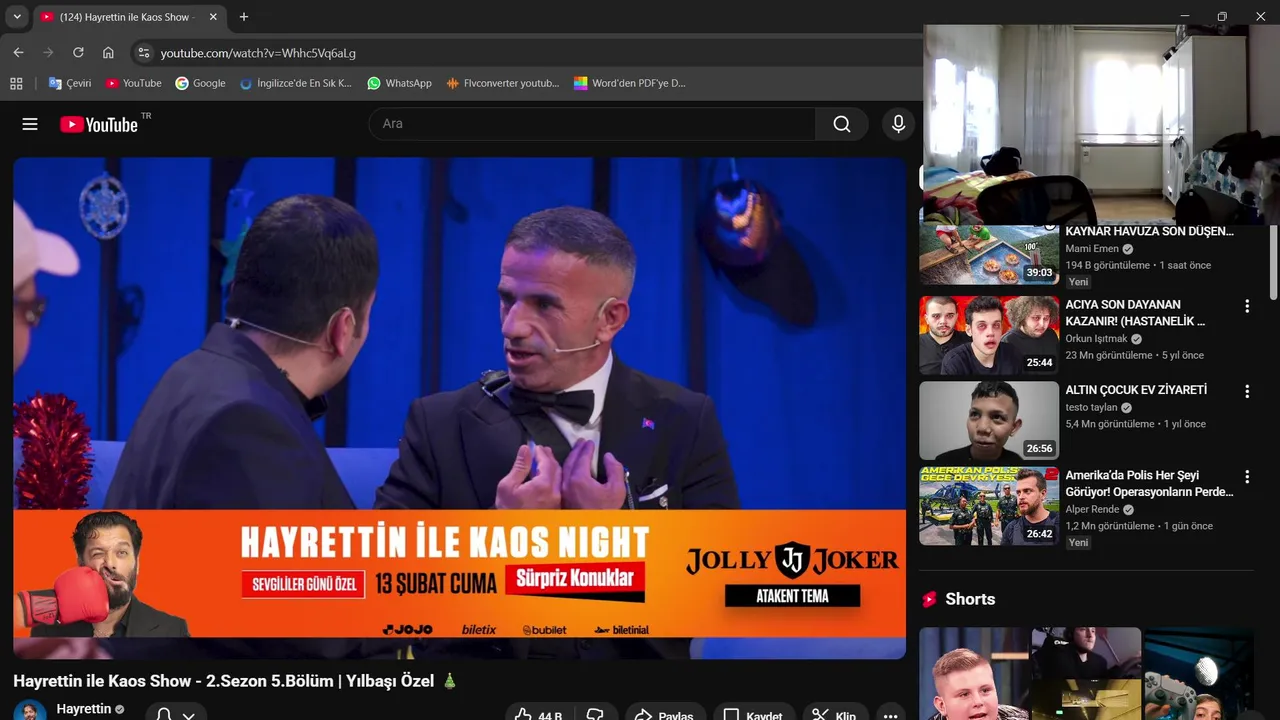Image resolution: width=1280 pixels, height=720 pixels.
Task: Expand the notification bell subscription dropdown
Action: tap(176, 714)
